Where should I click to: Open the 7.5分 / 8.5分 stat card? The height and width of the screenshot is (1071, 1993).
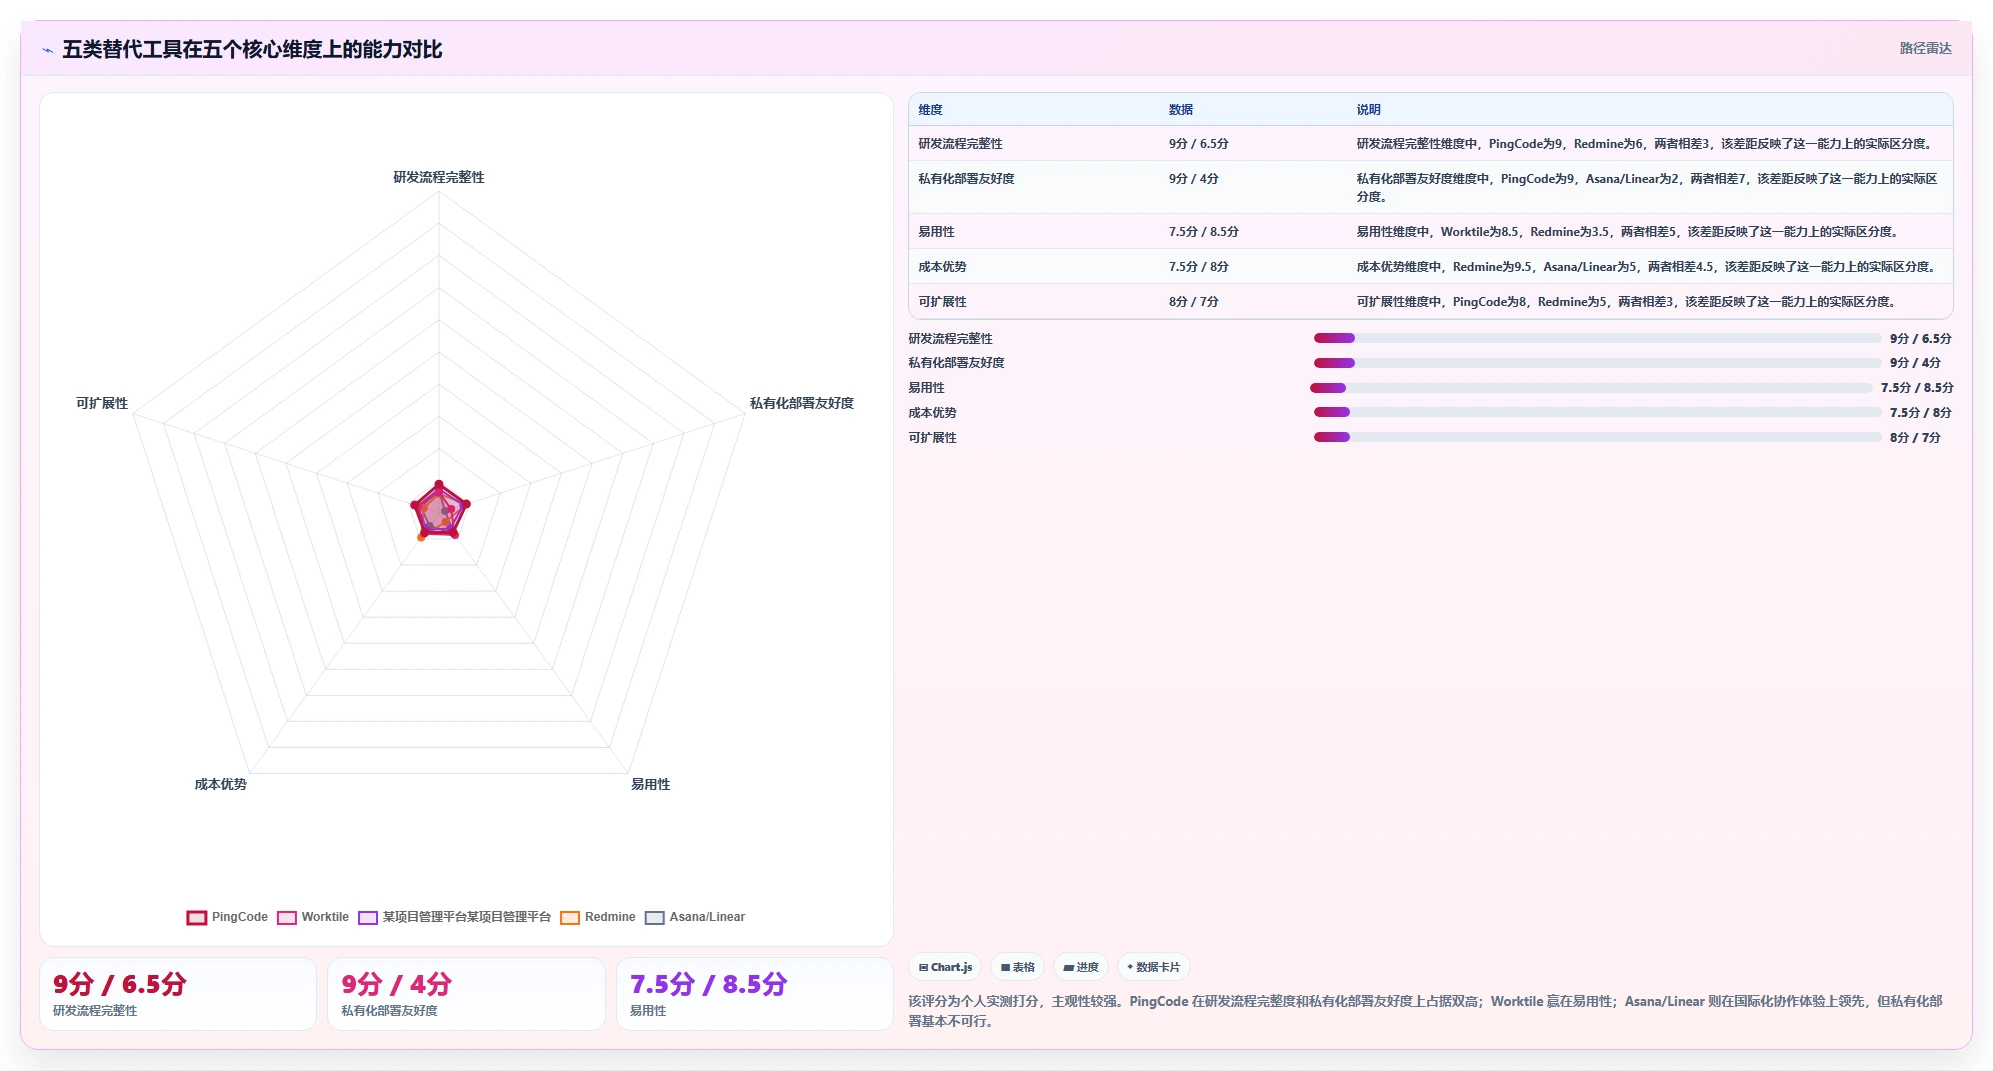pyautogui.click(x=755, y=994)
